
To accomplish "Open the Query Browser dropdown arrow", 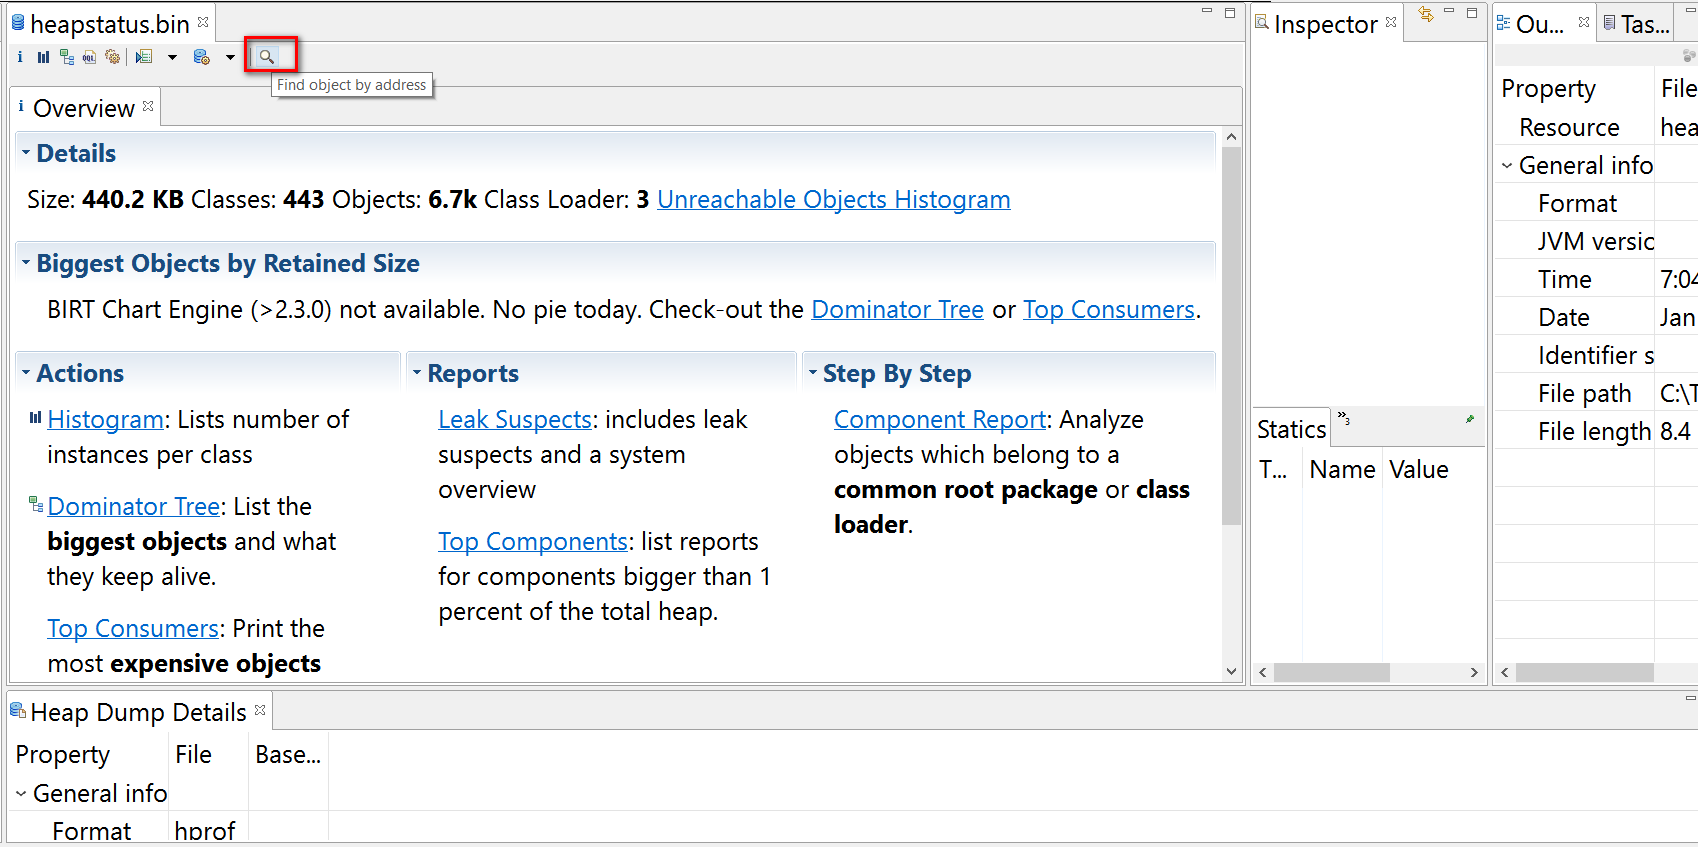I will click(x=230, y=57).
